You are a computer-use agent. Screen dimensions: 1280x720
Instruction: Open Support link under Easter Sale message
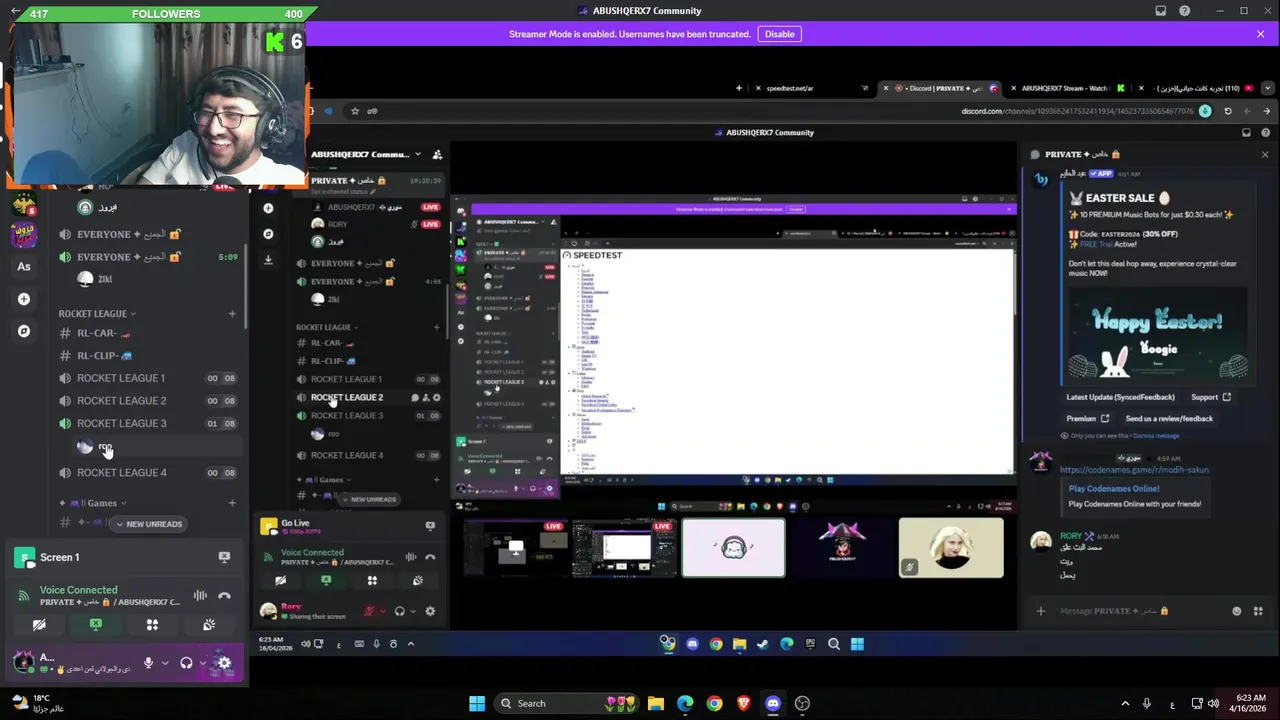pos(1211,397)
